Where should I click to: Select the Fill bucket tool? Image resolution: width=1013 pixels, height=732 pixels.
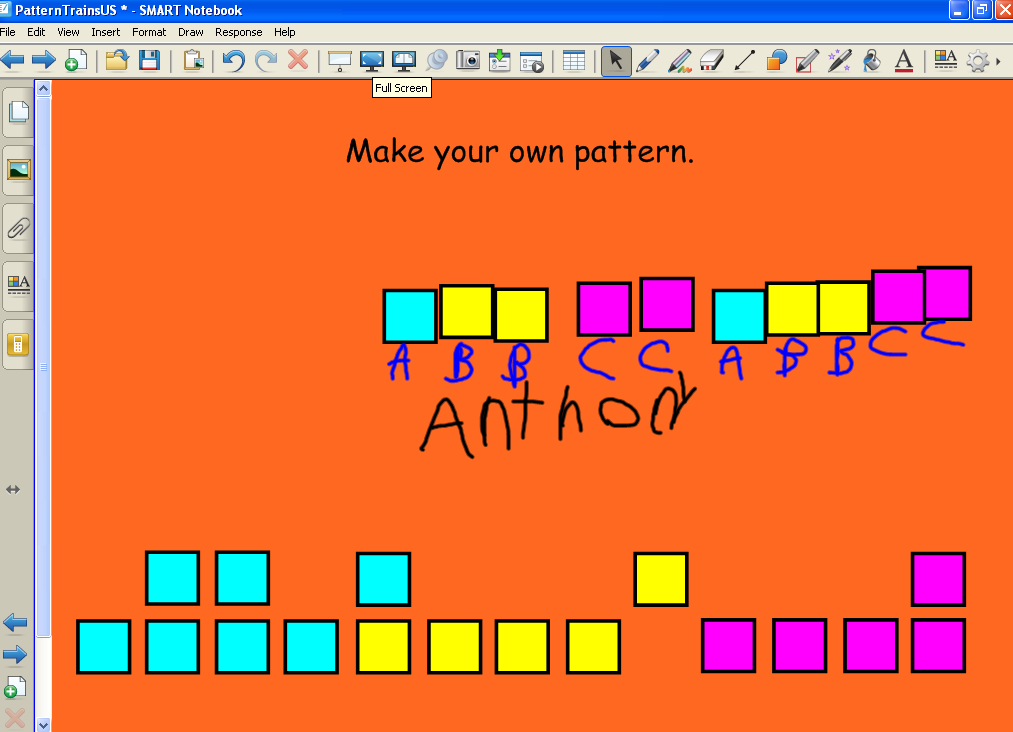pos(872,61)
